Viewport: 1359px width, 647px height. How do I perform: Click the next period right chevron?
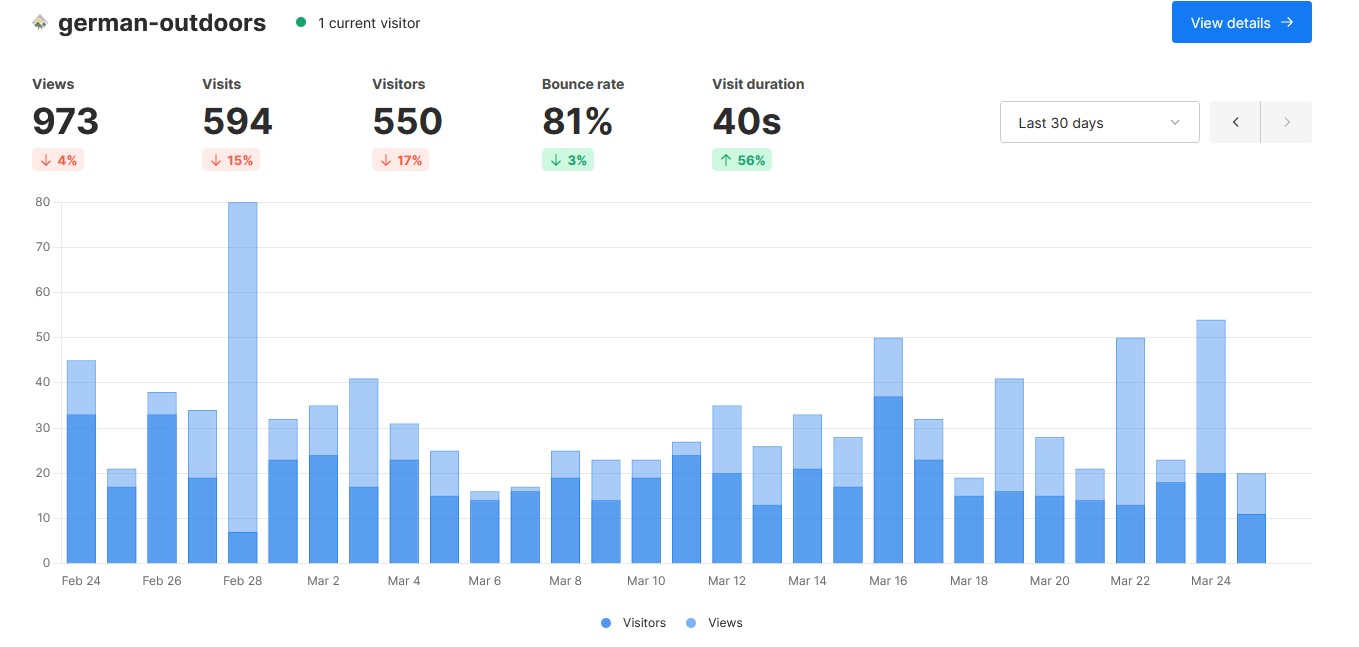(x=1287, y=121)
